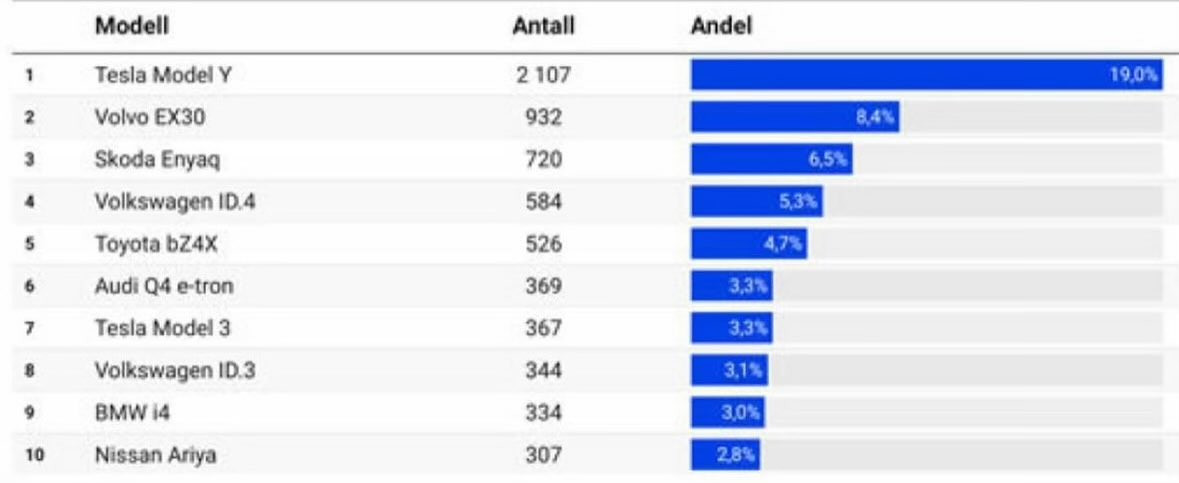Screen dimensions: 1179x483
Task: Select Tesla Model 3 in table
Action: click(x=162, y=328)
